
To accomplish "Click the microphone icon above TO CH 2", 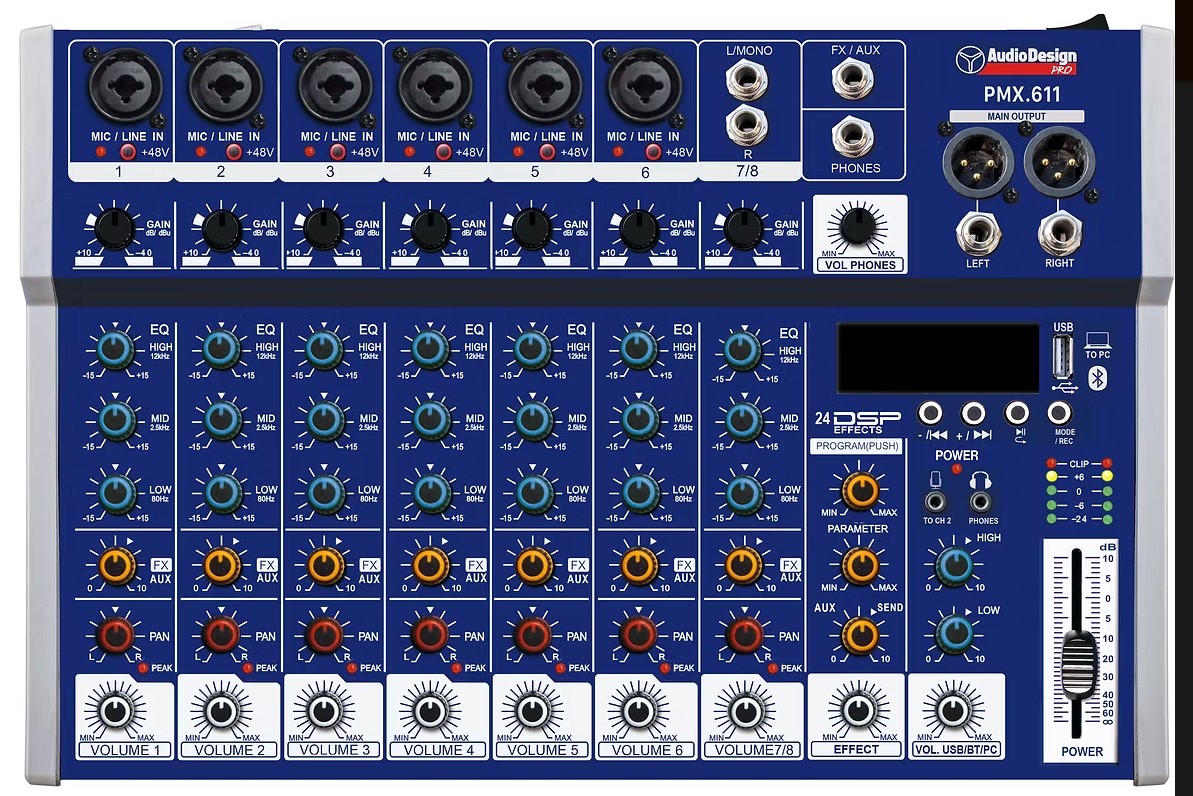I will 936,479.
